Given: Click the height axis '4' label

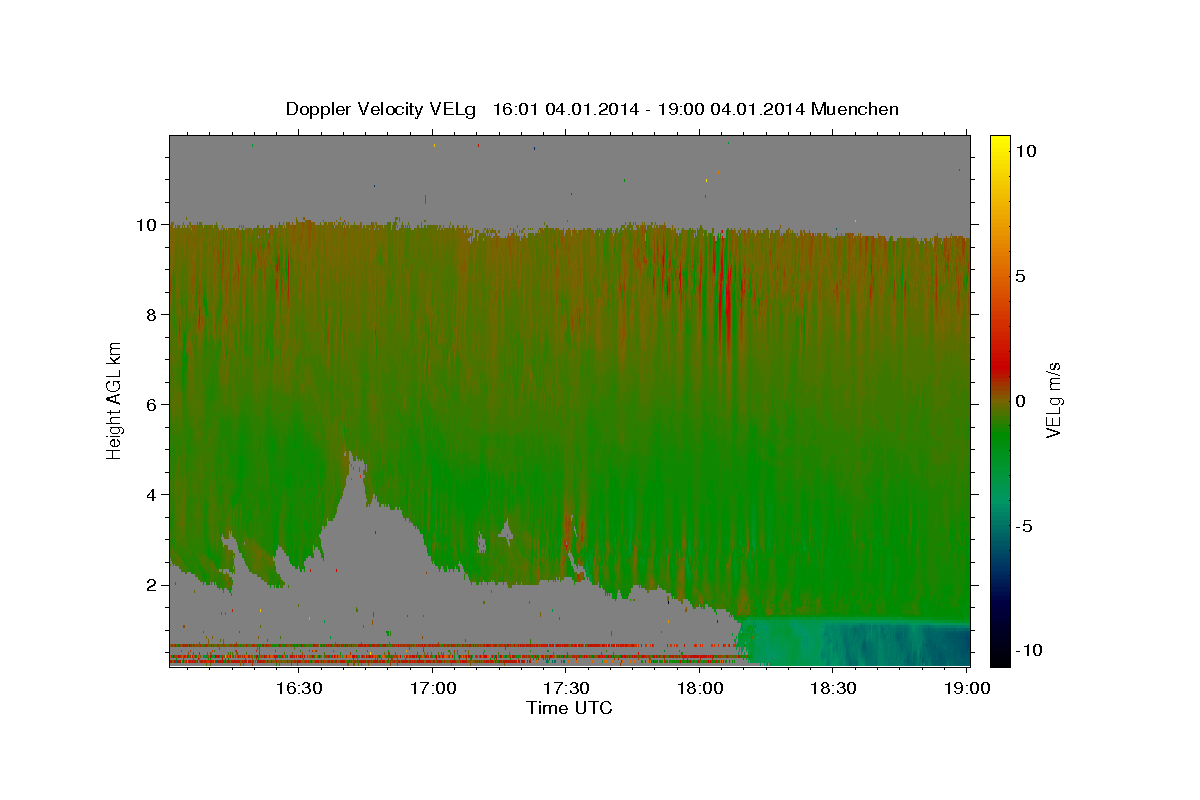Looking at the screenshot, I should point(152,494).
